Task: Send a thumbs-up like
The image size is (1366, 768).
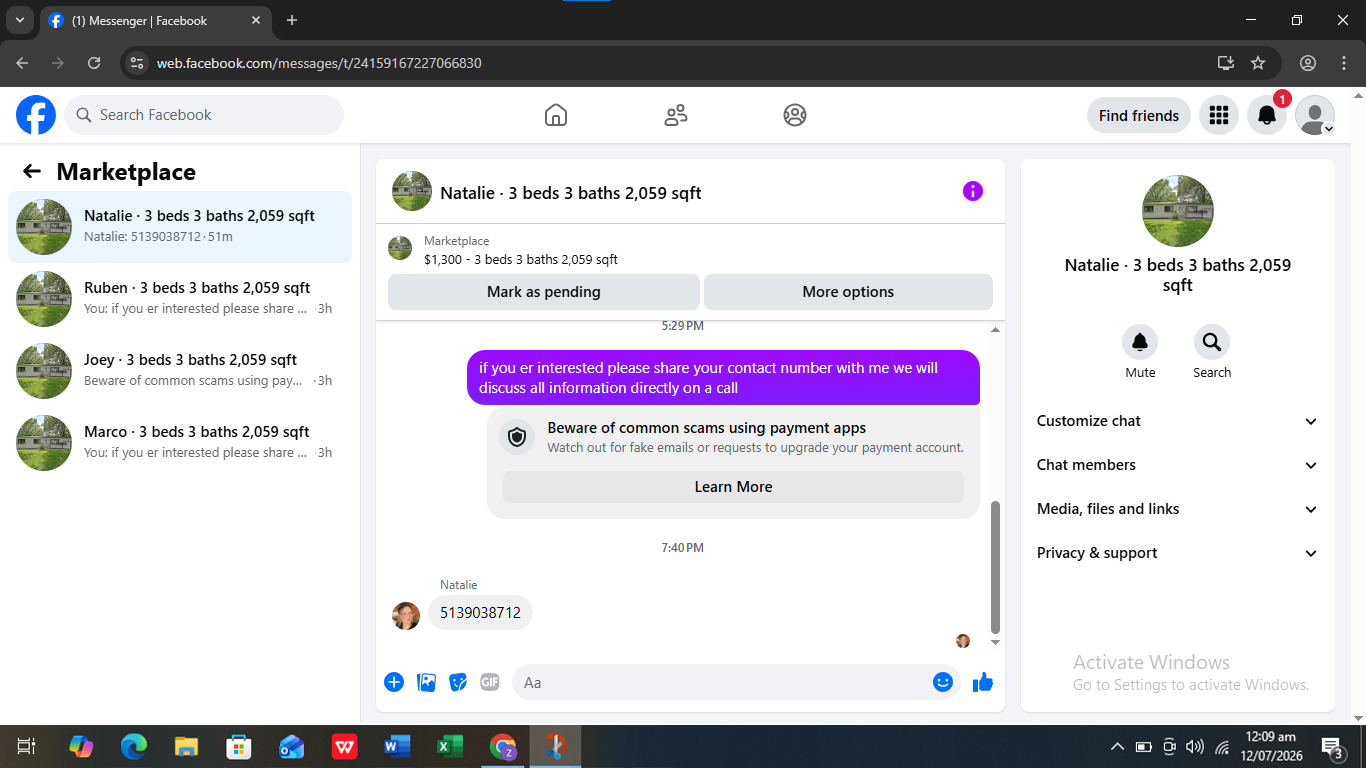Action: [983, 682]
